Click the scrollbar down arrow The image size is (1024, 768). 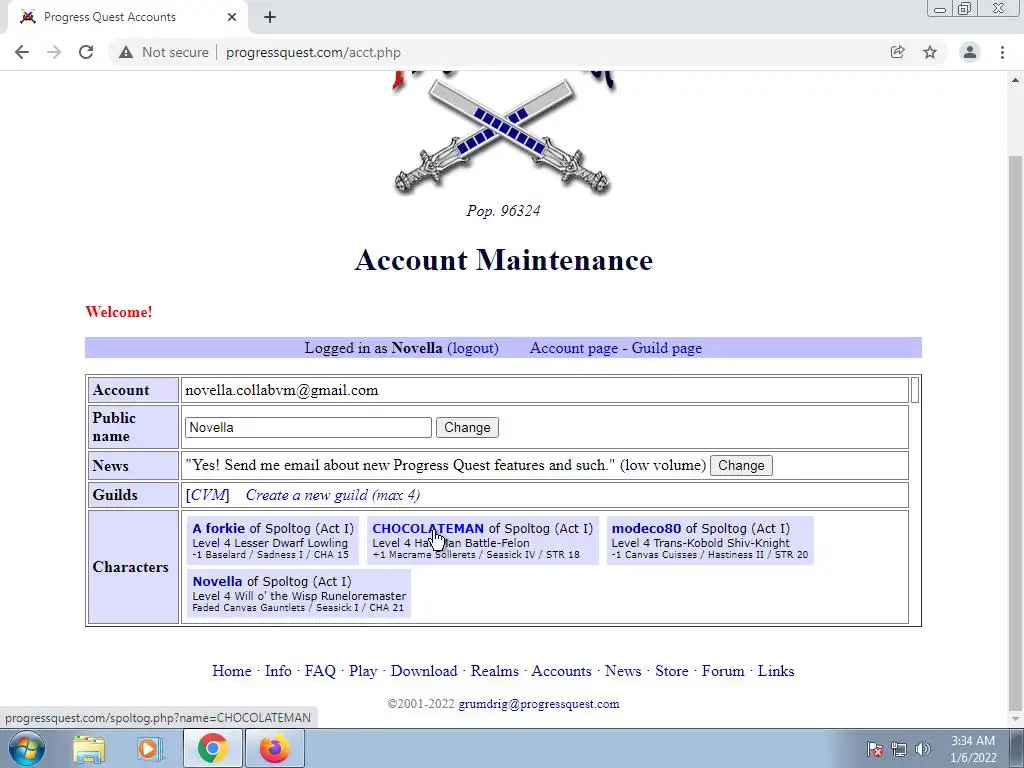(x=1016, y=719)
